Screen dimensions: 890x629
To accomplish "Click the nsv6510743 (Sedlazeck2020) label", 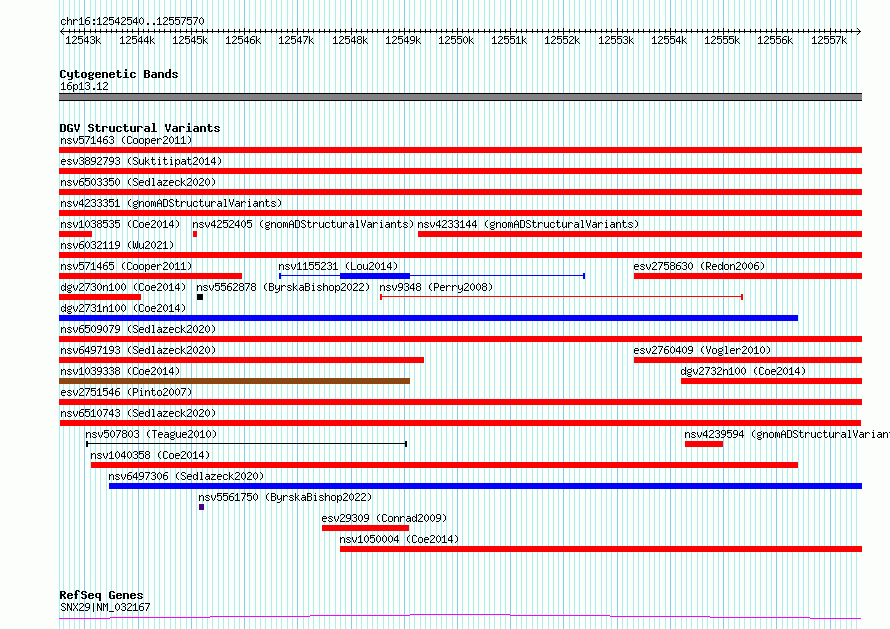I will (x=138, y=413).
